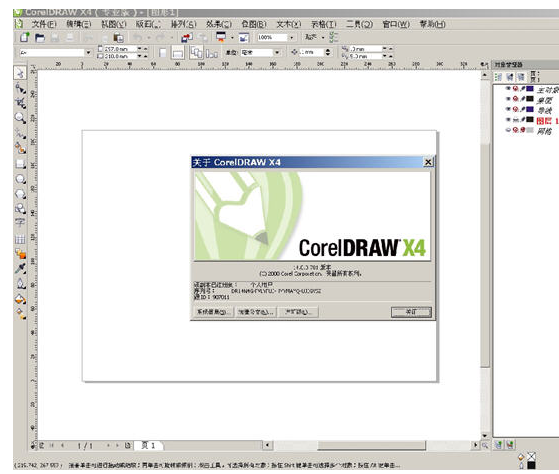
Task: Select the Eyedropper tool
Action: point(20,268)
